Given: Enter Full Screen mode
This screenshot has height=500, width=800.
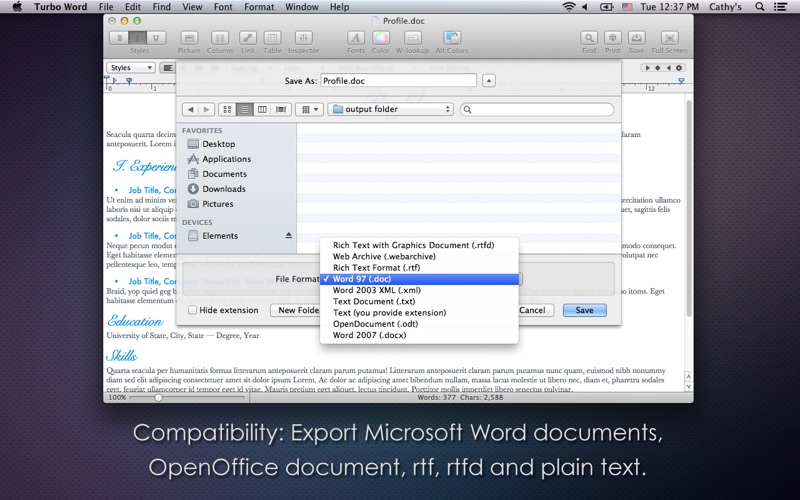Looking at the screenshot, I should pos(669,38).
